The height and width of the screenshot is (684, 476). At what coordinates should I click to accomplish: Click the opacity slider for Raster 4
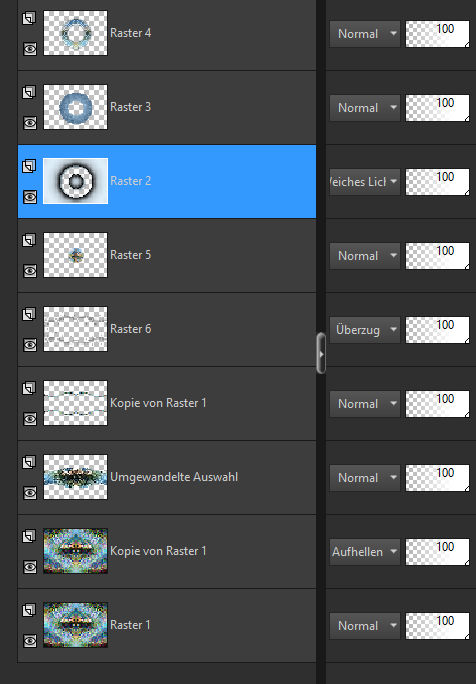(437, 34)
